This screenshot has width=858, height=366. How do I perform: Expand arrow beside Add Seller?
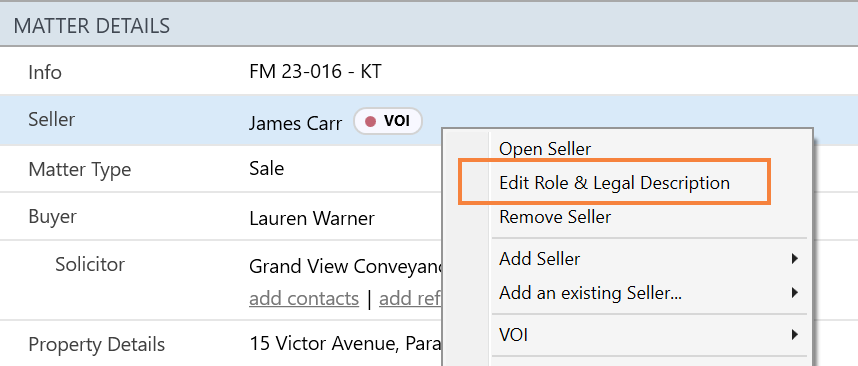(x=795, y=258)
